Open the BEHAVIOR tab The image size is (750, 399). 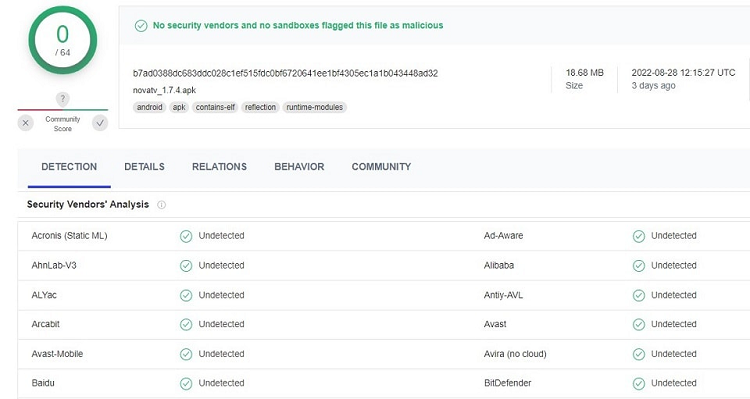click(x=299, y=167)
